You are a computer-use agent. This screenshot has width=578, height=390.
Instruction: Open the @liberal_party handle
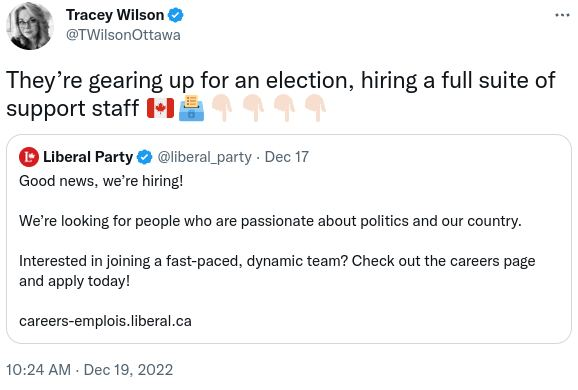(x=205, y=157)
